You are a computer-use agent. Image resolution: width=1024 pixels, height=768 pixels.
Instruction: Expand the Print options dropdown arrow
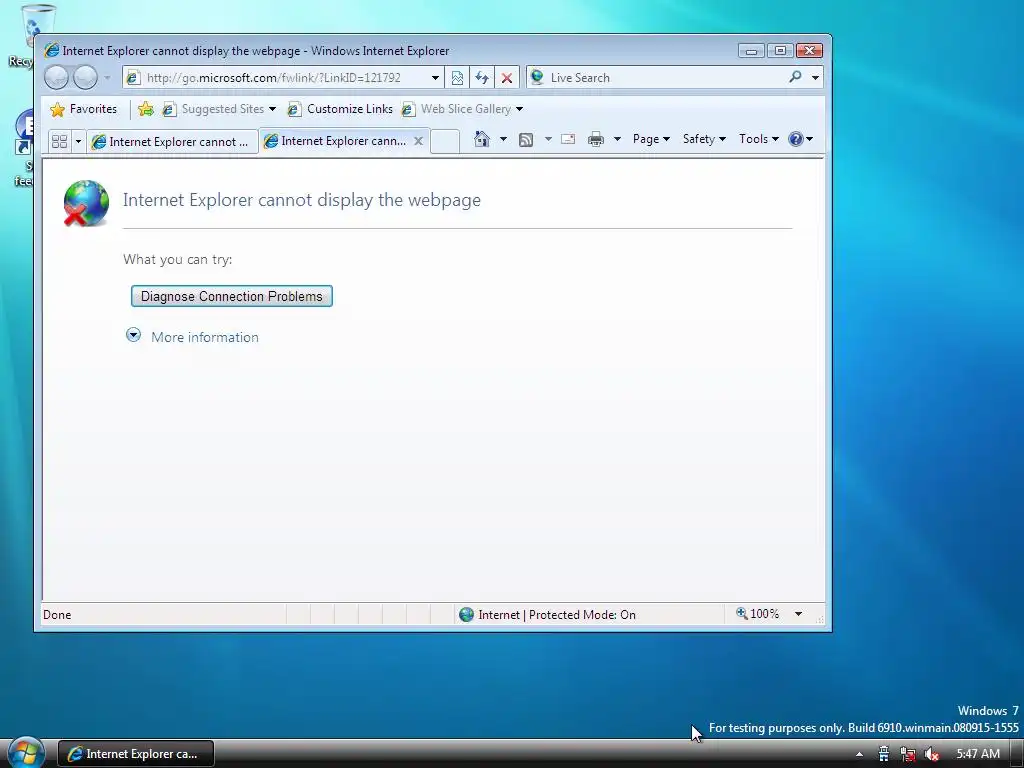(x=617, y=139)
